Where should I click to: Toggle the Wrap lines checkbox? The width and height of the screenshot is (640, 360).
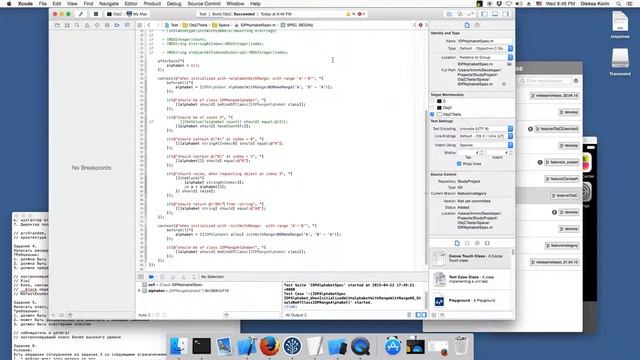click(x=459, y=164)
